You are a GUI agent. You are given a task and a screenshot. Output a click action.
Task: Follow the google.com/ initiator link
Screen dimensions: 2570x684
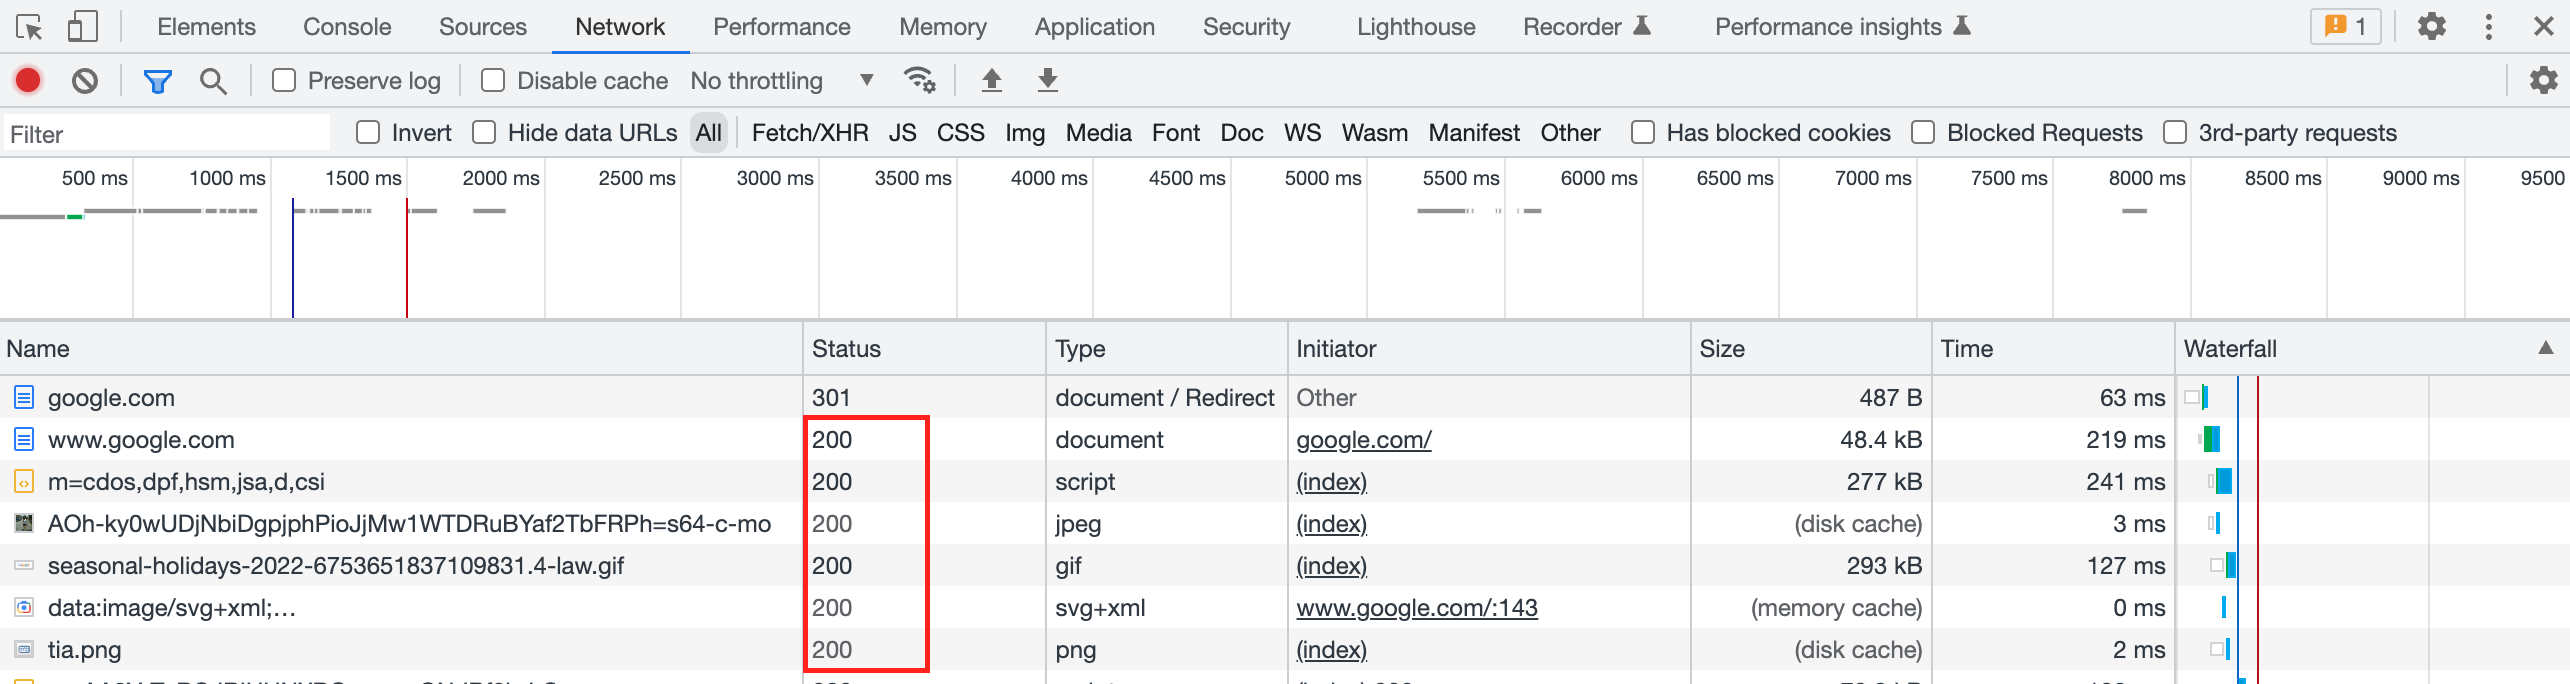click(1364, 440)
